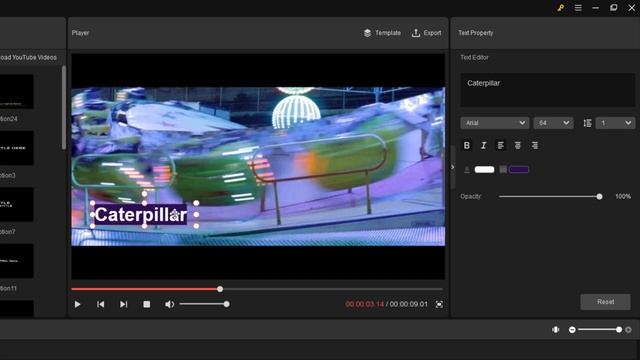Toggle bold text formatting

467,145
